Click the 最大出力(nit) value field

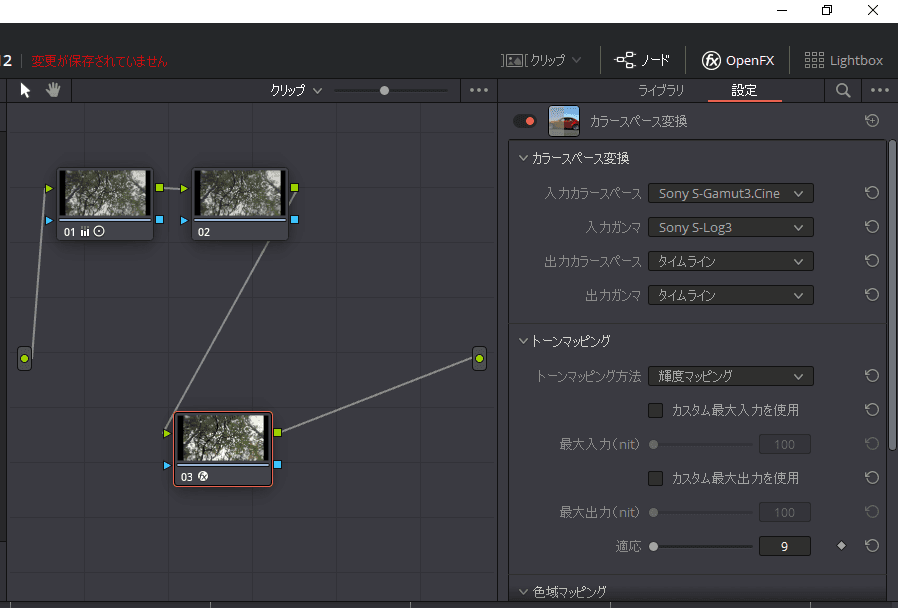(785, 512)
